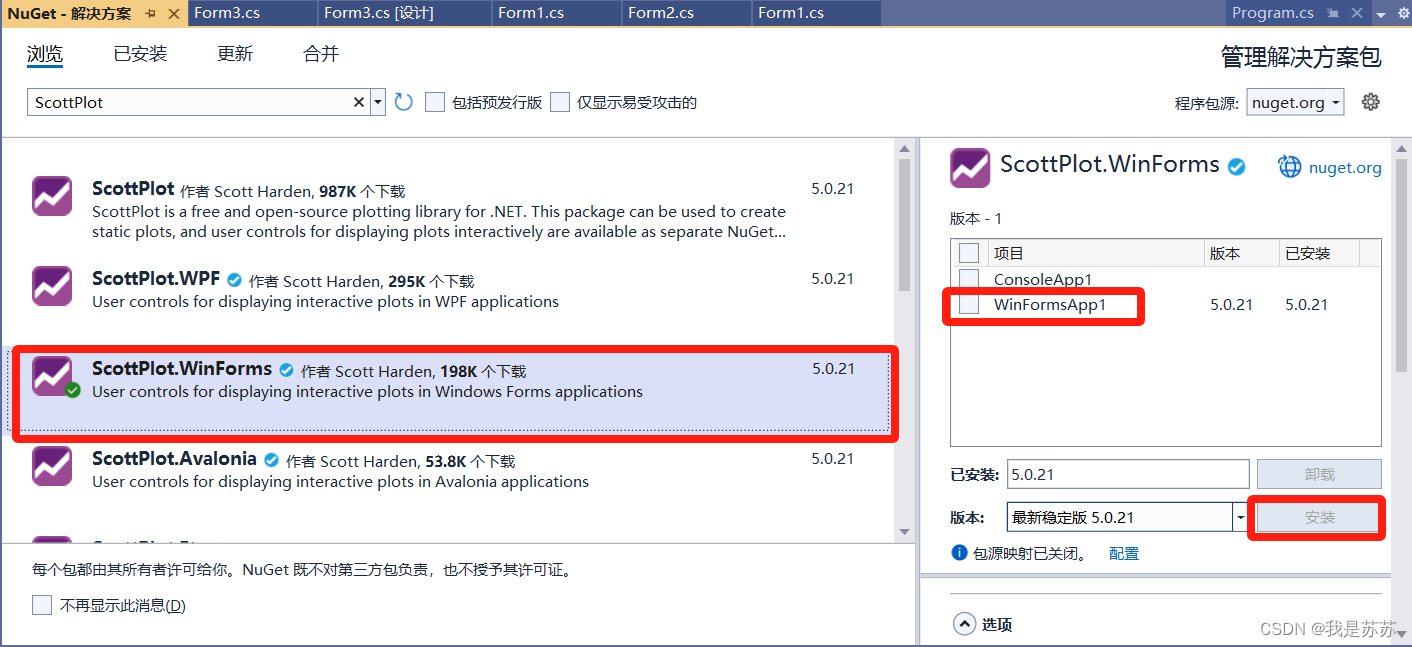Clear the ScottPlot search text
This screenshot has width=1412, height=647.
(359, 102)
